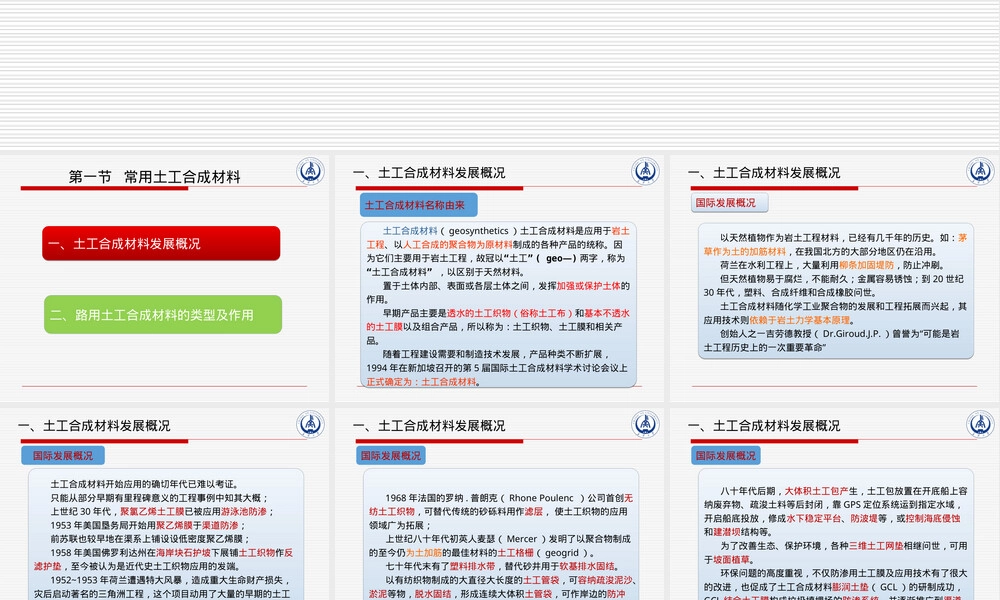The height and width of the screenshot is (600, 1000).
Task: Click the university logo on the 第一节 常用土工合成材料 slide
Action: [311, 172]
